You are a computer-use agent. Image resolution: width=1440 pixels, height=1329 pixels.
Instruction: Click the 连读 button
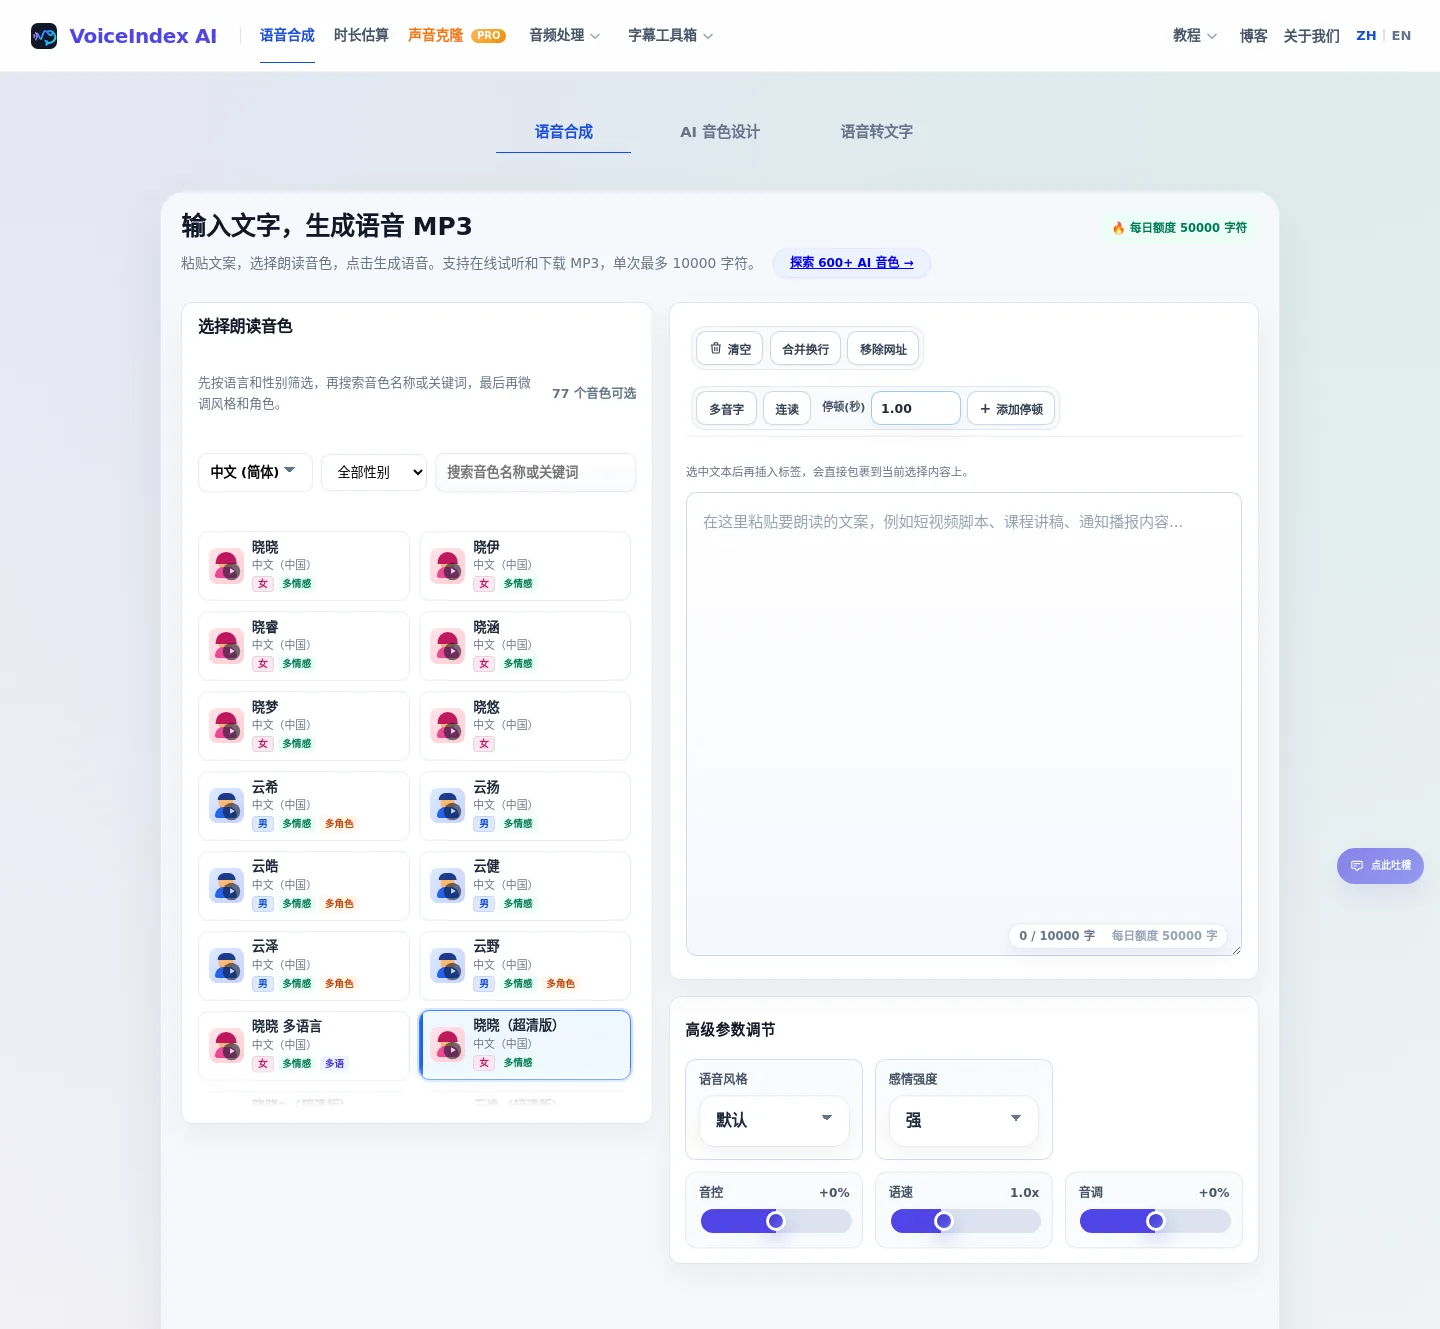coord(787,409)
